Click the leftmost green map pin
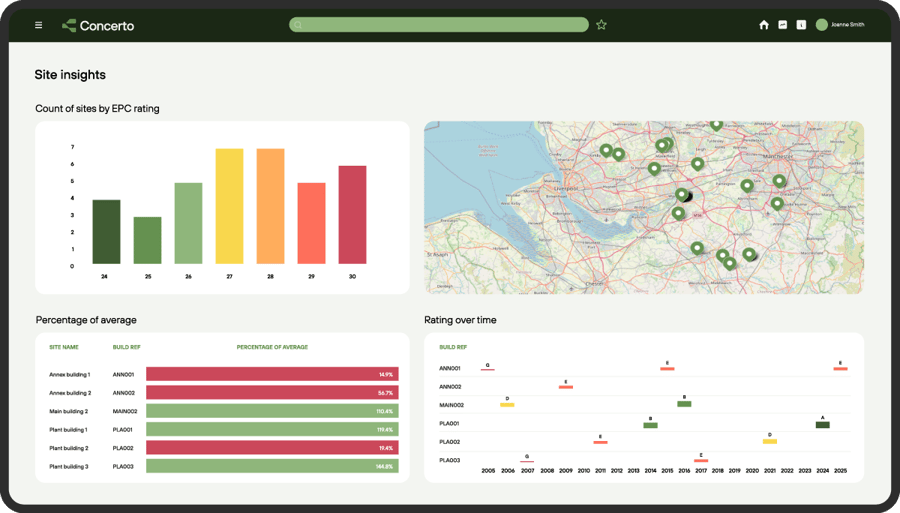The image size is (900, 513). pyautogui.click(x=606, y=150)
